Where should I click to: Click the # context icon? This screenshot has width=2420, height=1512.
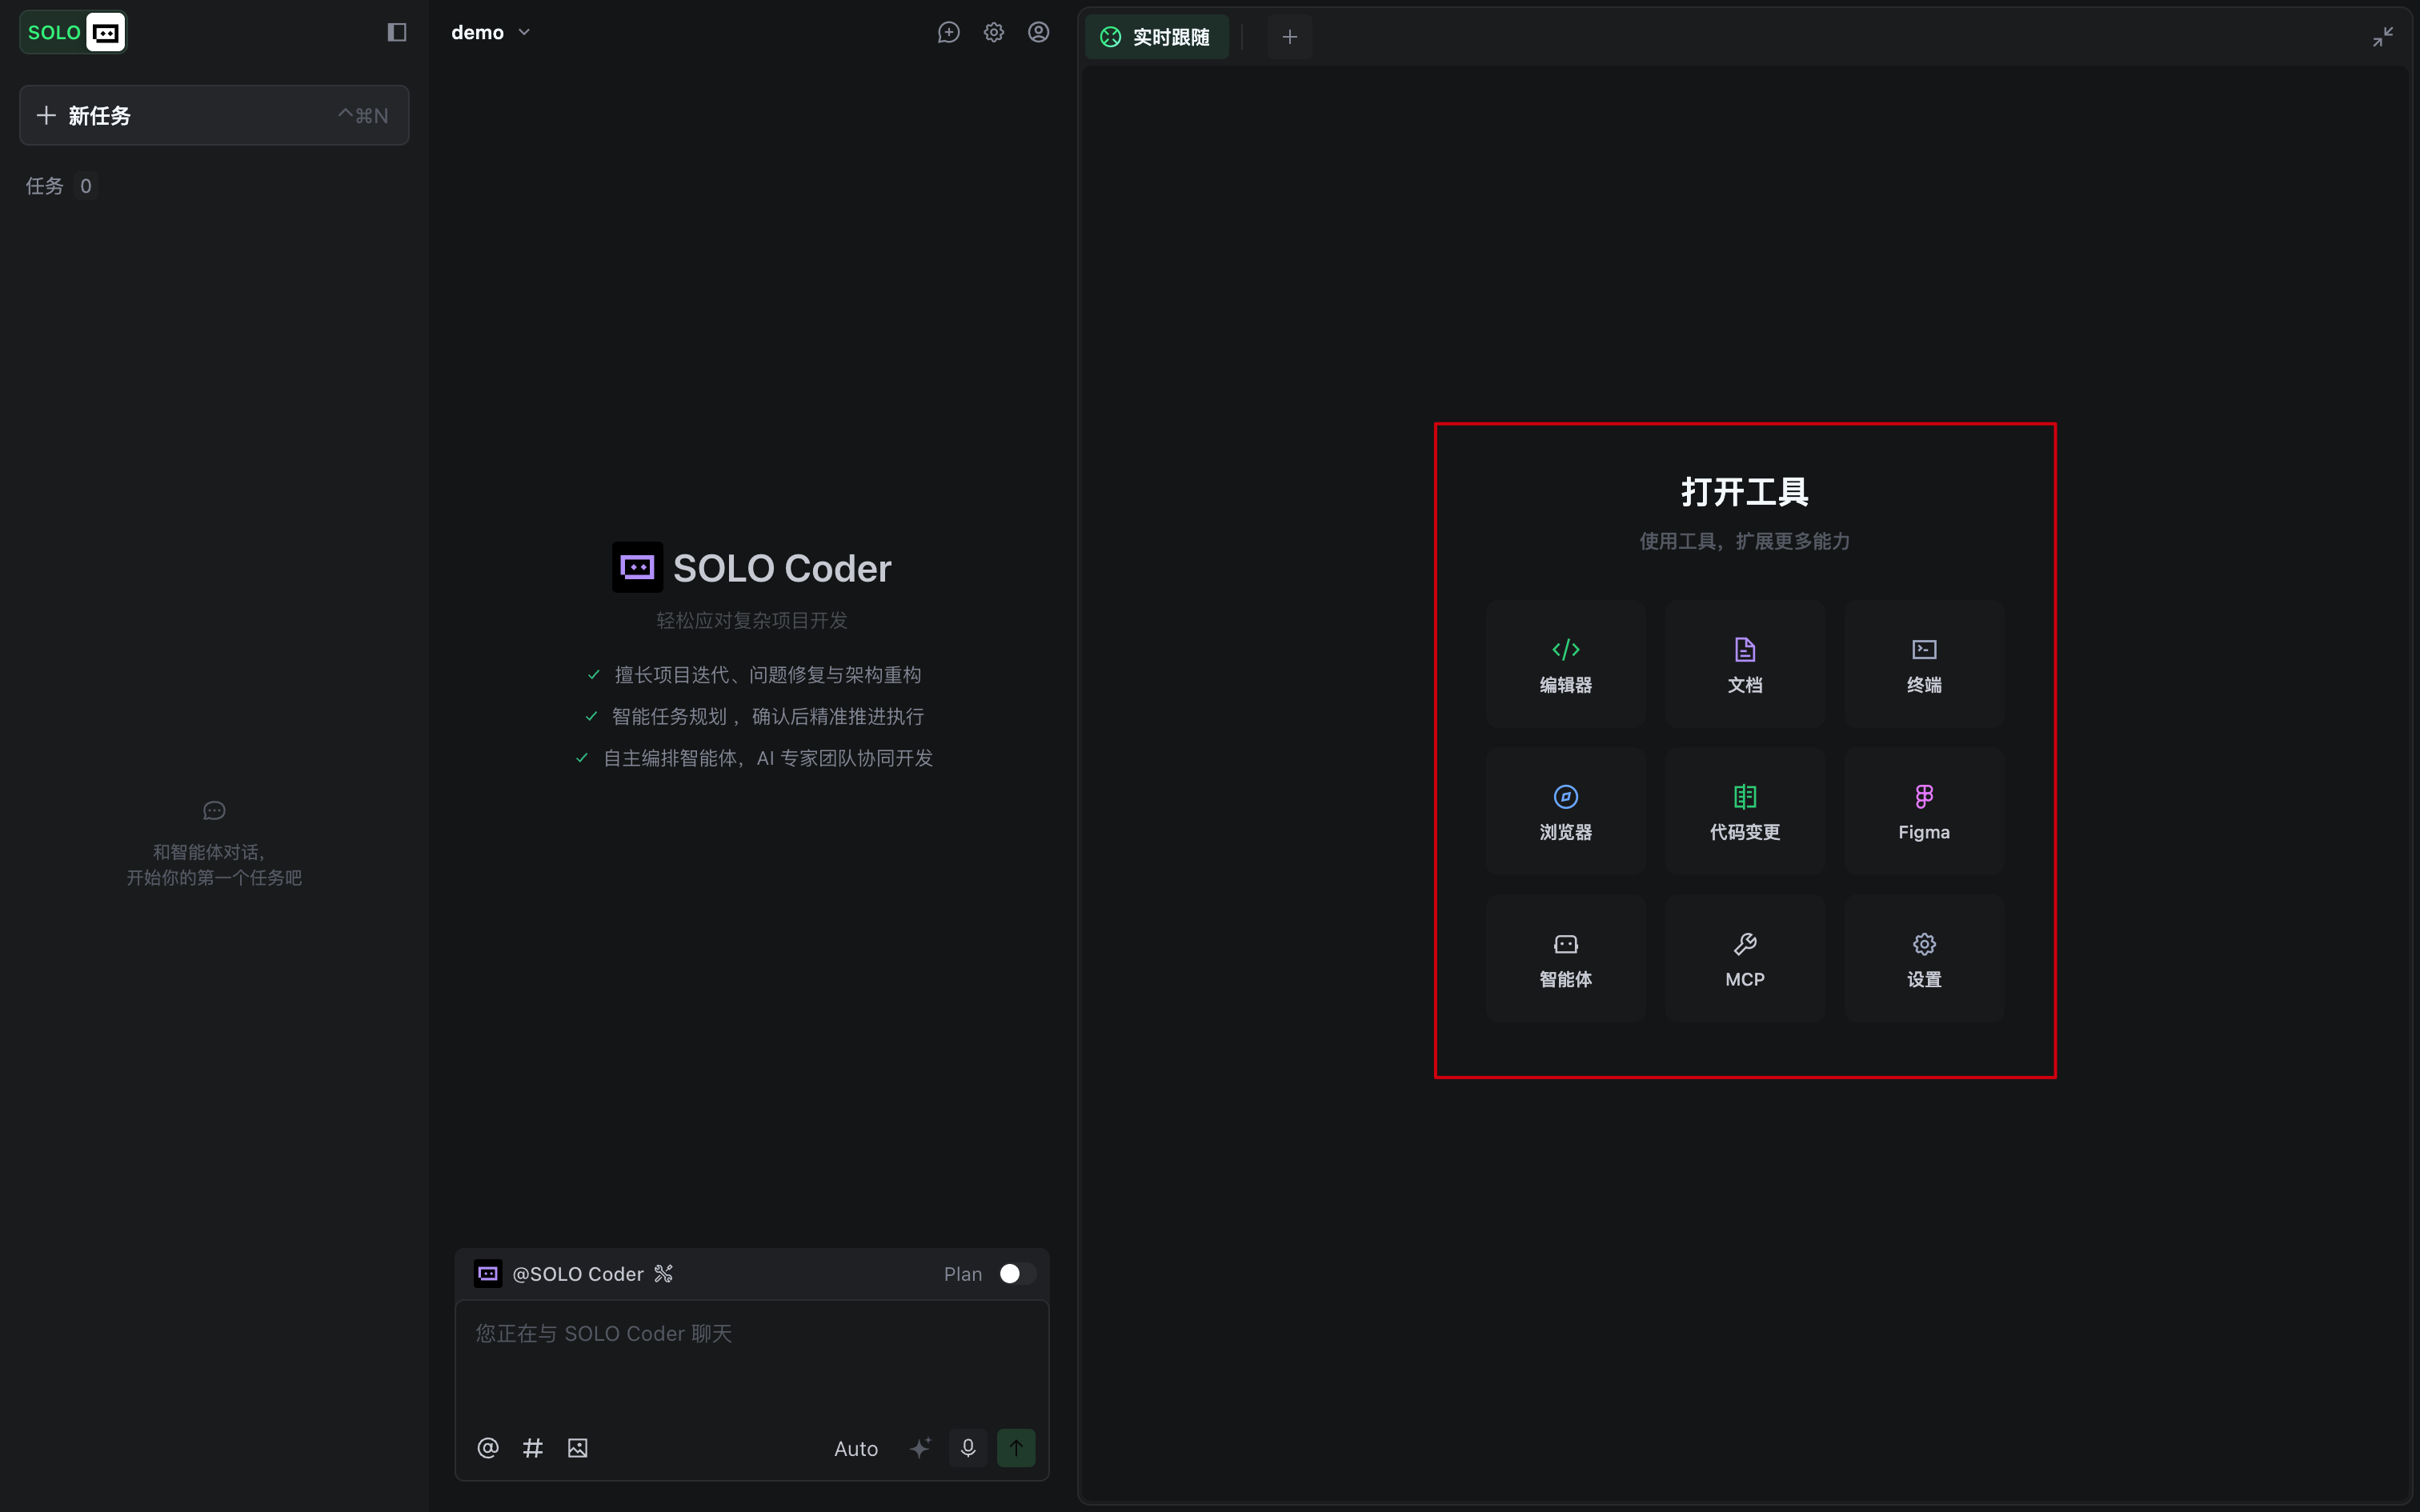532,1447
